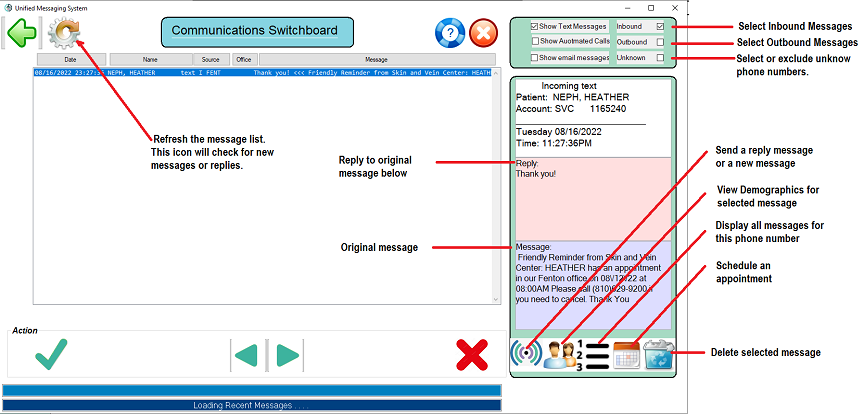The height and width of the screenshot is (415, 865).
Task: Go to next message with right arrow
Action: coord(288,355)
